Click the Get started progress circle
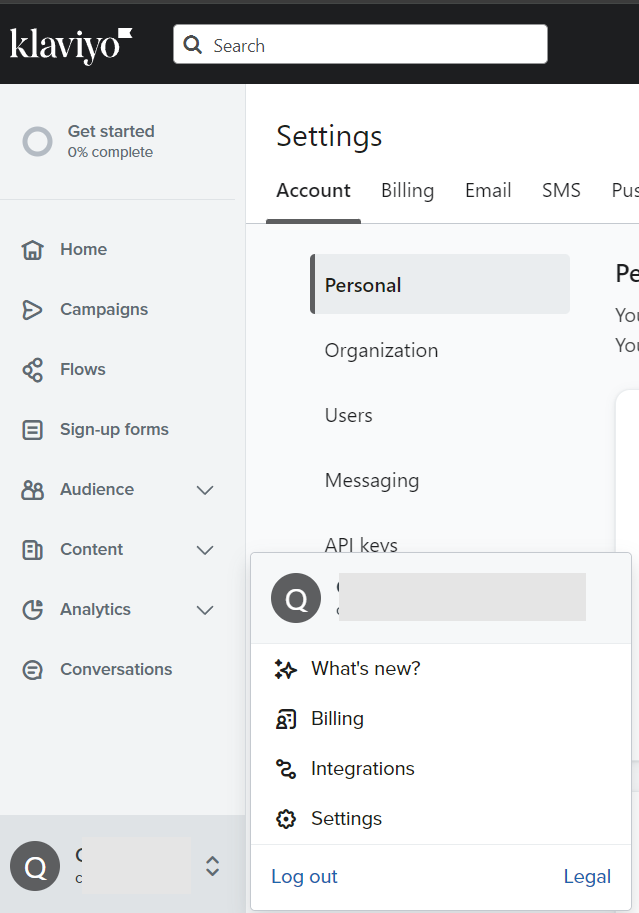 pos(37,142)
